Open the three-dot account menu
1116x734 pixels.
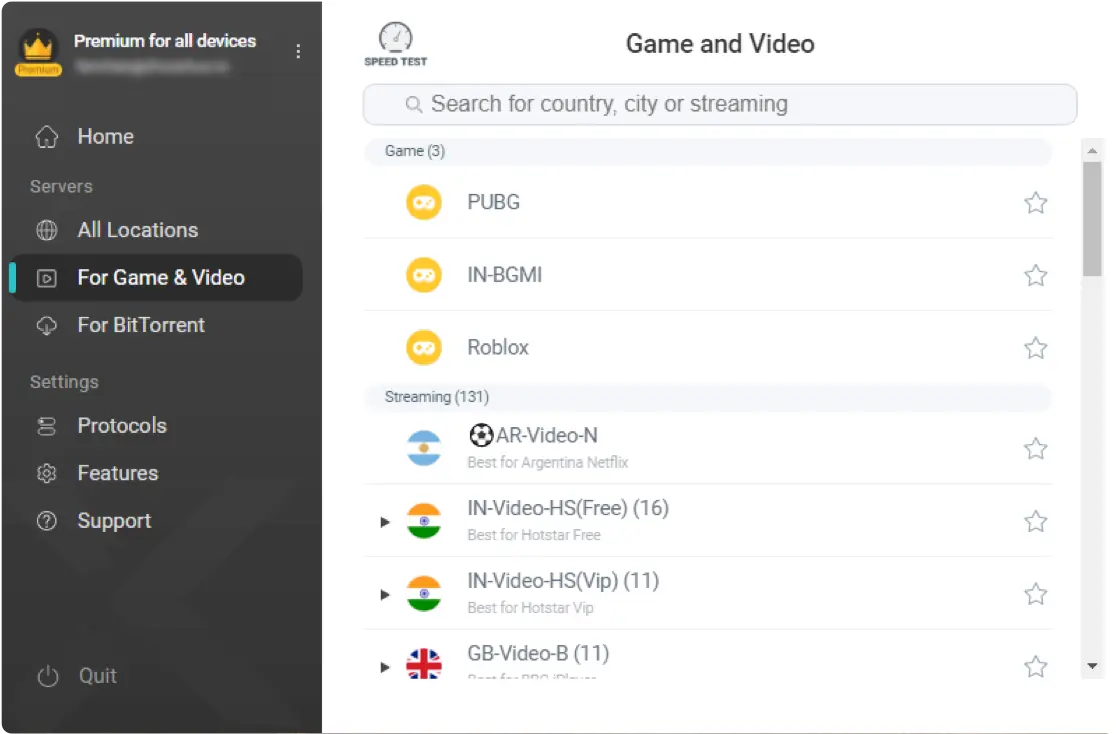(298, 51)
